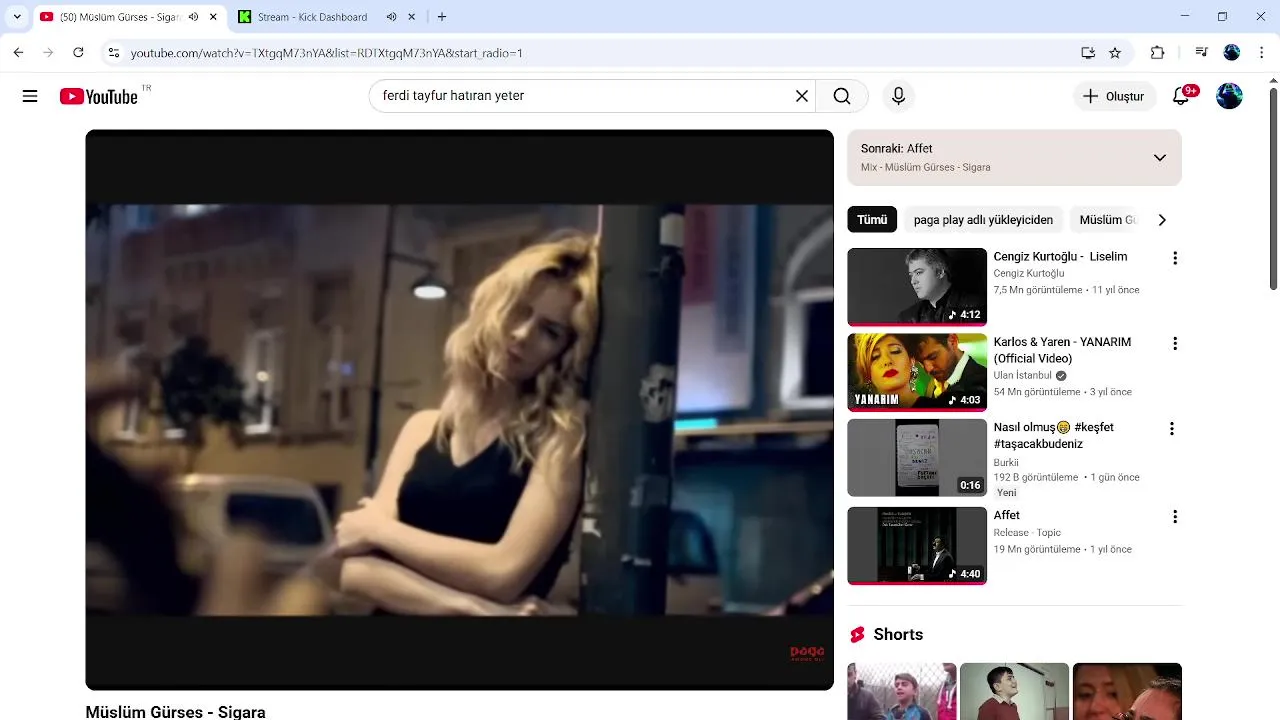
Task: Go back with browser back arrow
Action: [x=18, y=53]
